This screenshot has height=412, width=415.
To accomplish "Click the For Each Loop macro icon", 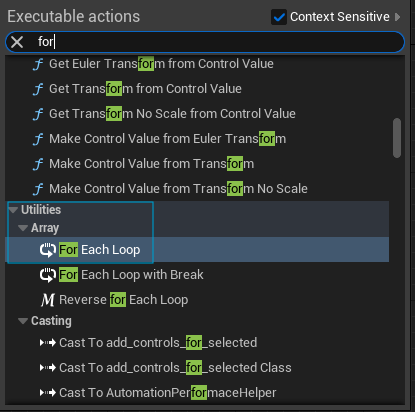I will pyautogui.click(x=48, y=250).
